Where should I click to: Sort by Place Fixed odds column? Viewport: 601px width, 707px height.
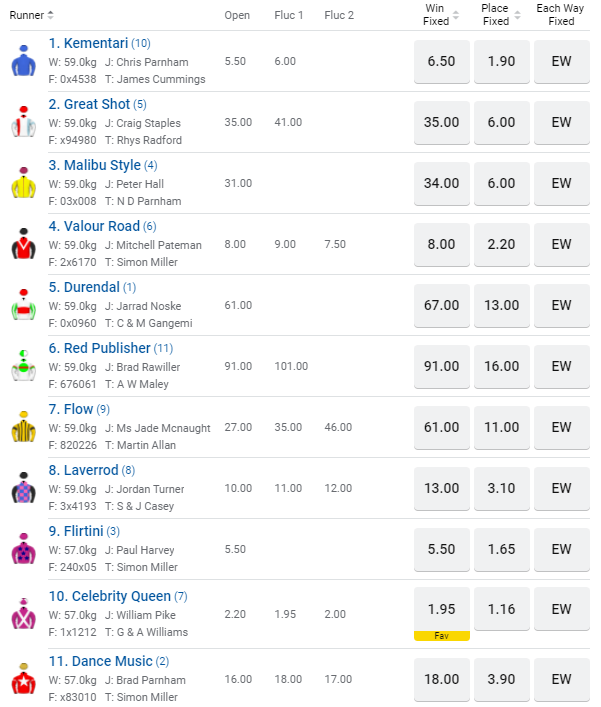515,15
